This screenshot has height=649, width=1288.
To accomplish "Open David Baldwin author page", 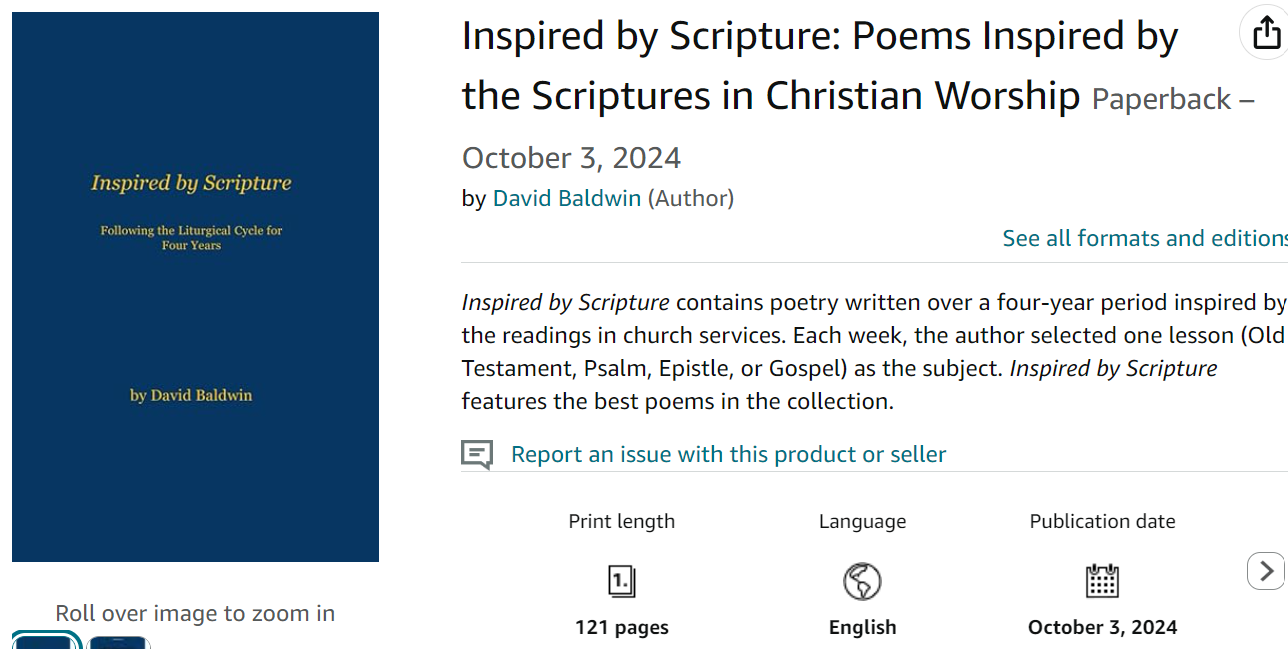I will click(x=567, y=198).
